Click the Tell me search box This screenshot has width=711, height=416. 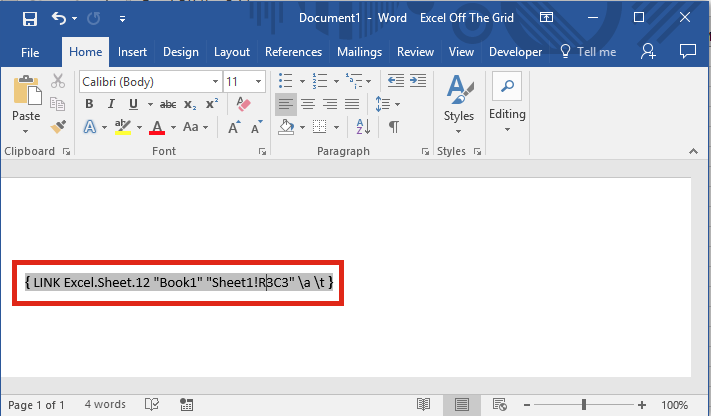[588, 52]
